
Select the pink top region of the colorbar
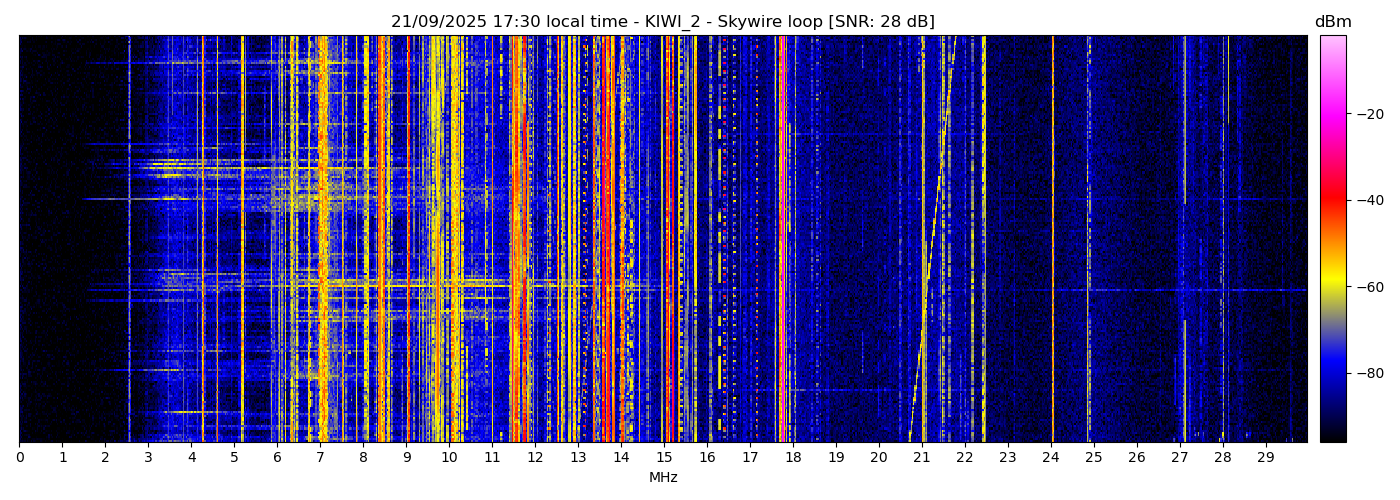tap(1332, 60)
